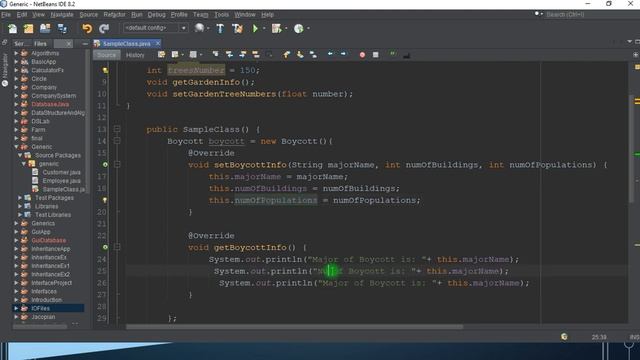
Task: Expand the Libraries node under Generic
Action: 20,206
